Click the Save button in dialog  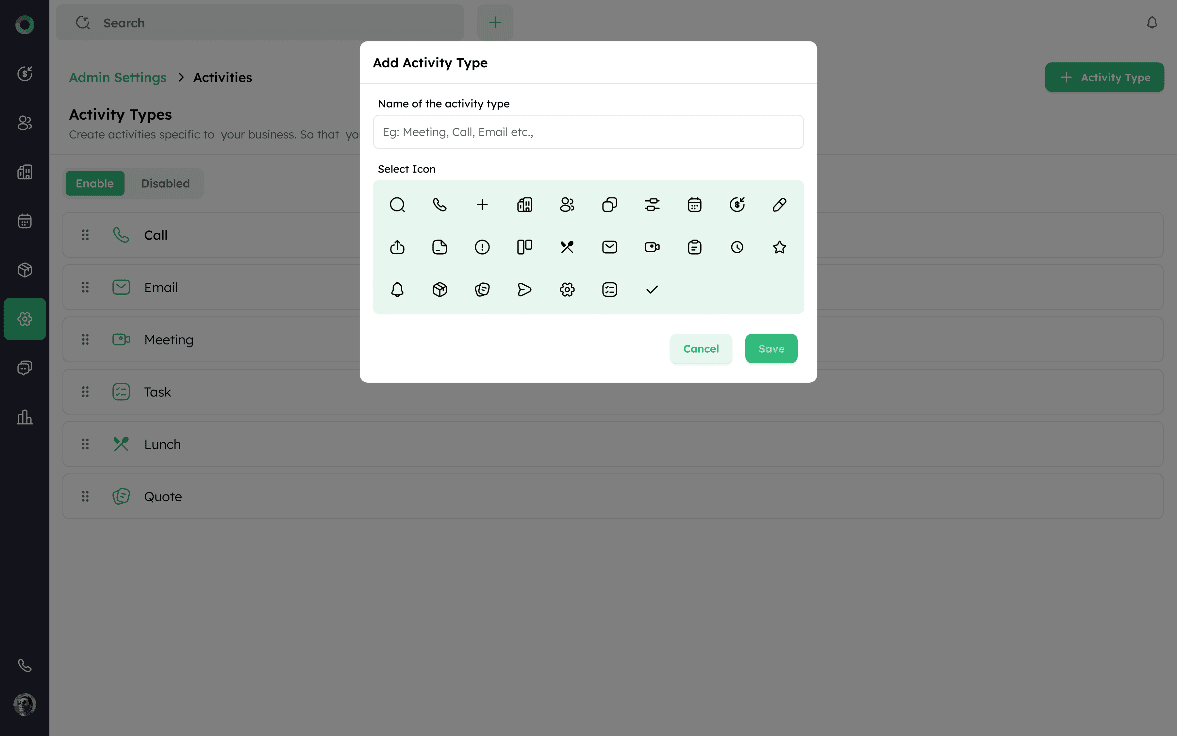pyautogui.click(x=771, y=349)
